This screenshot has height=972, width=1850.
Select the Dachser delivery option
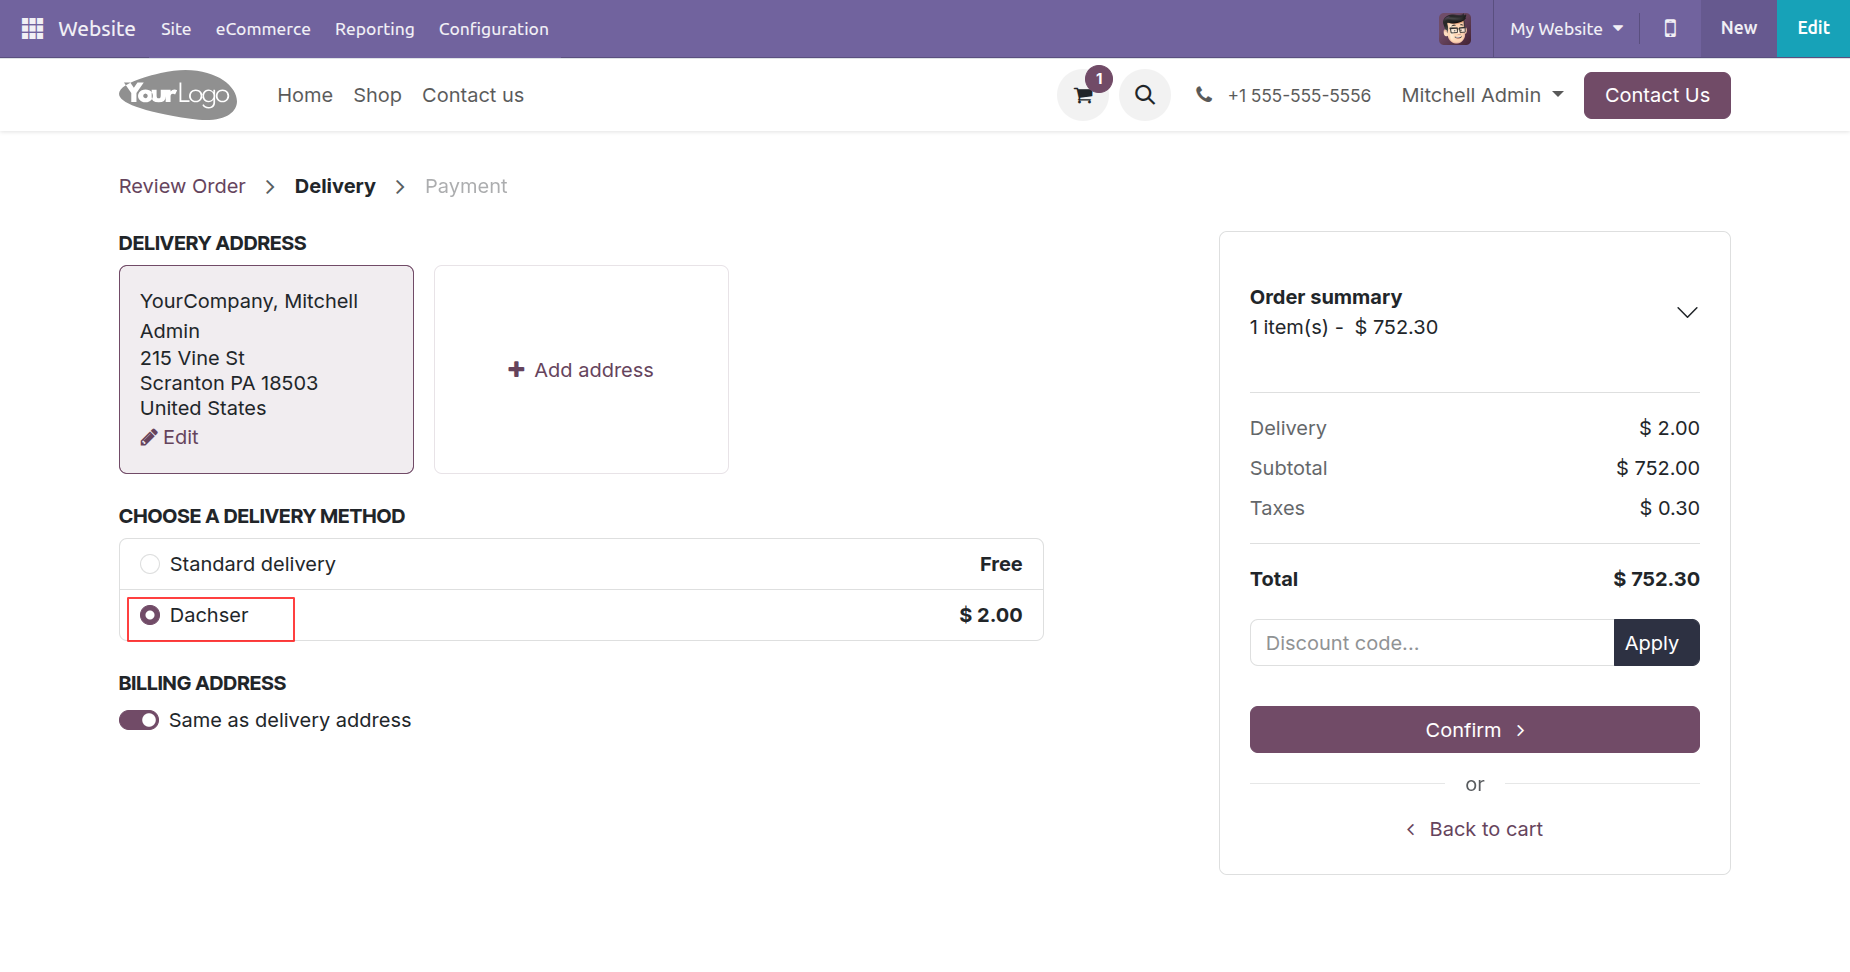tap(150, 615)
